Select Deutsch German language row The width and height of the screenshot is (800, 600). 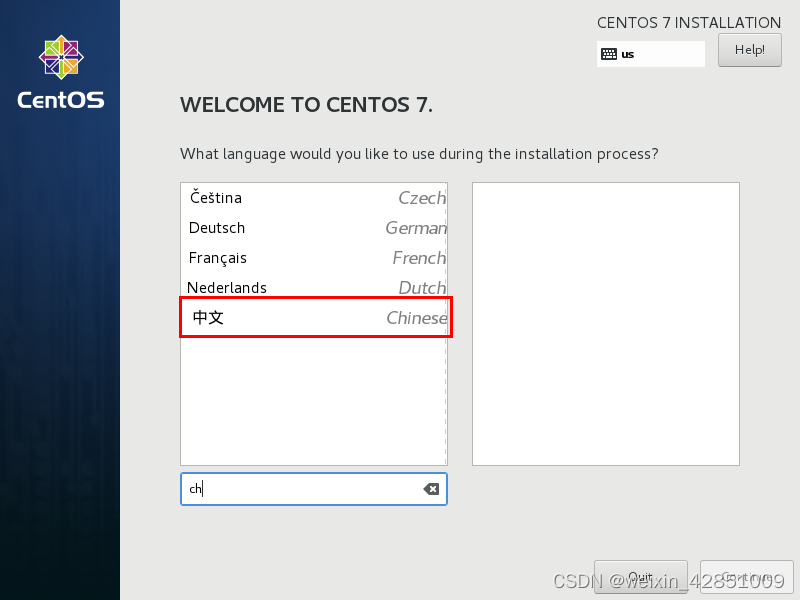pyautogui.click(x=314, y=228)
